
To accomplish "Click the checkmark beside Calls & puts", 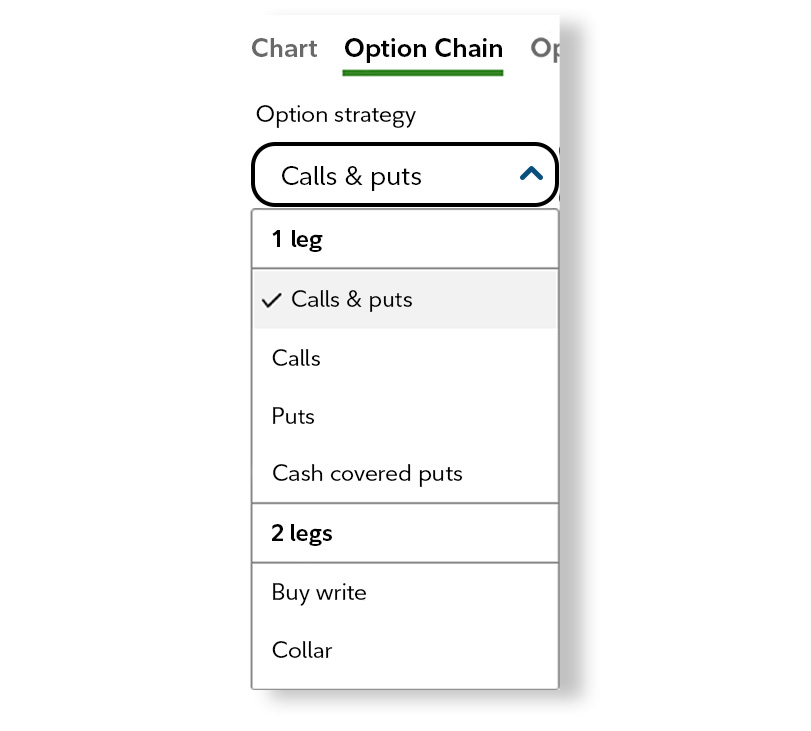I will tap(271, 300).
